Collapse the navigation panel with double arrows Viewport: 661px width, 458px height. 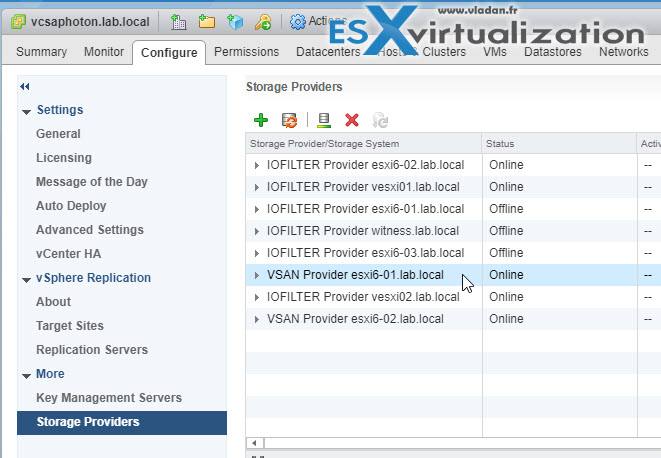coord(24,86)
